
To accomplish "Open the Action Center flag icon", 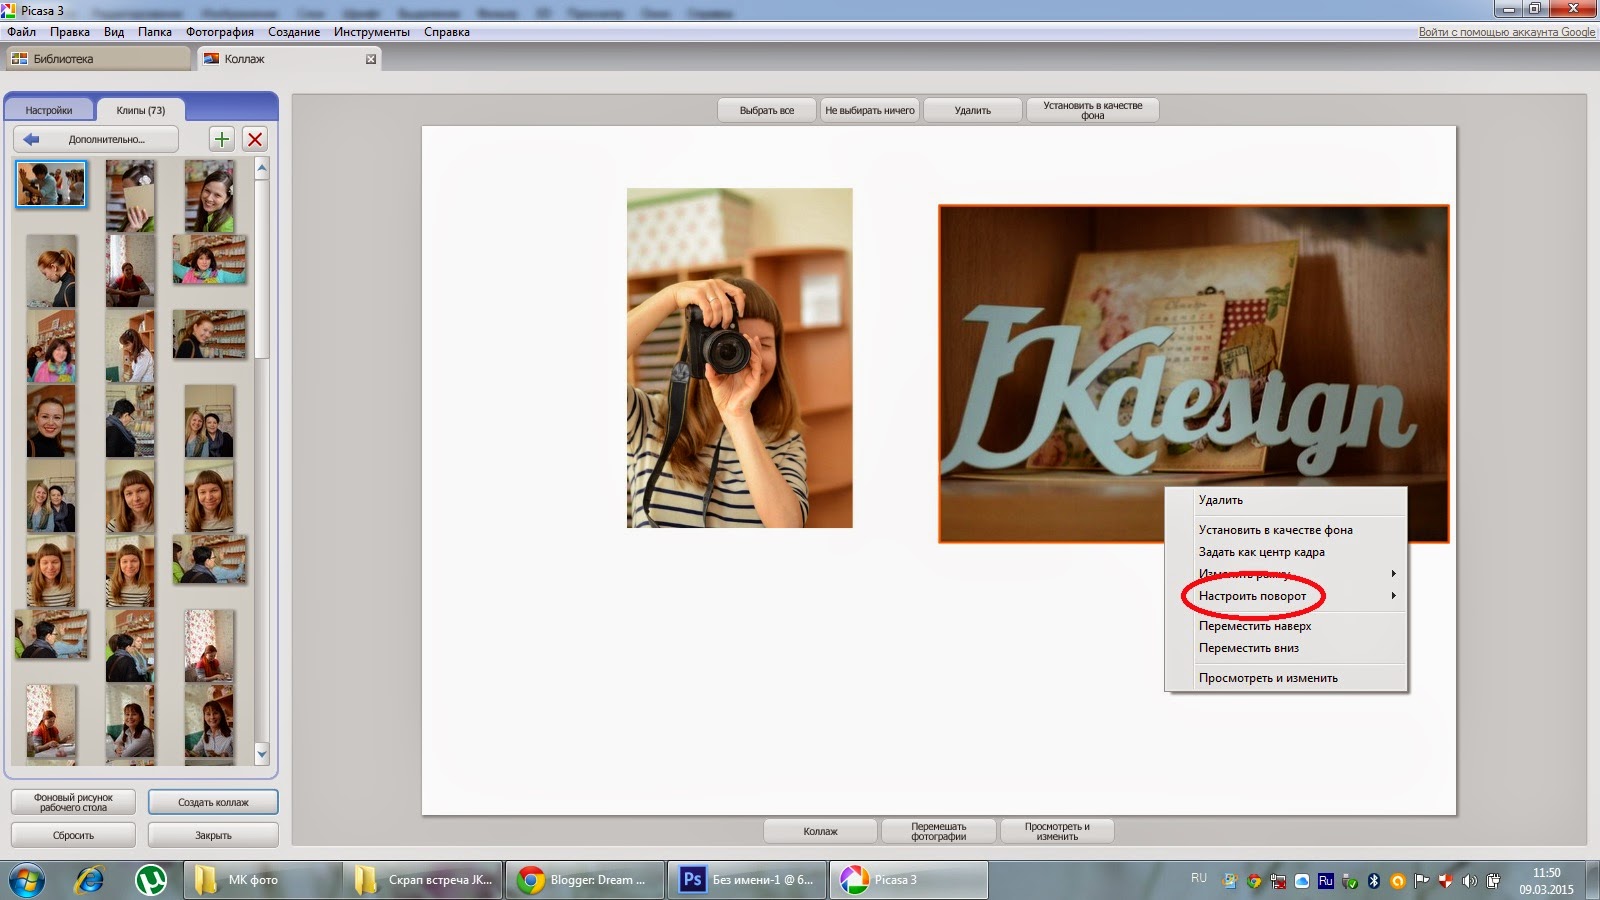I will (1421, 881).
